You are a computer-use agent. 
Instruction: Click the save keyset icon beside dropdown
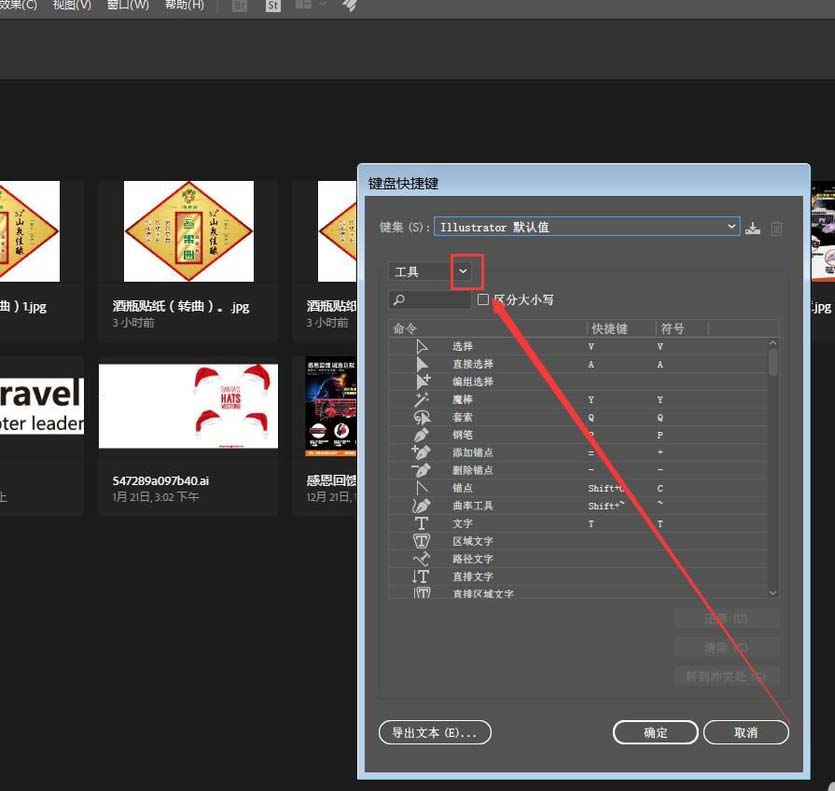[753, 227]
